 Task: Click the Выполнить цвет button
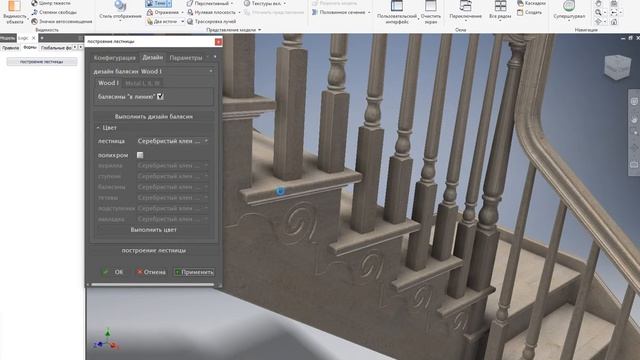pyautogui.click(x=153, y=230)
